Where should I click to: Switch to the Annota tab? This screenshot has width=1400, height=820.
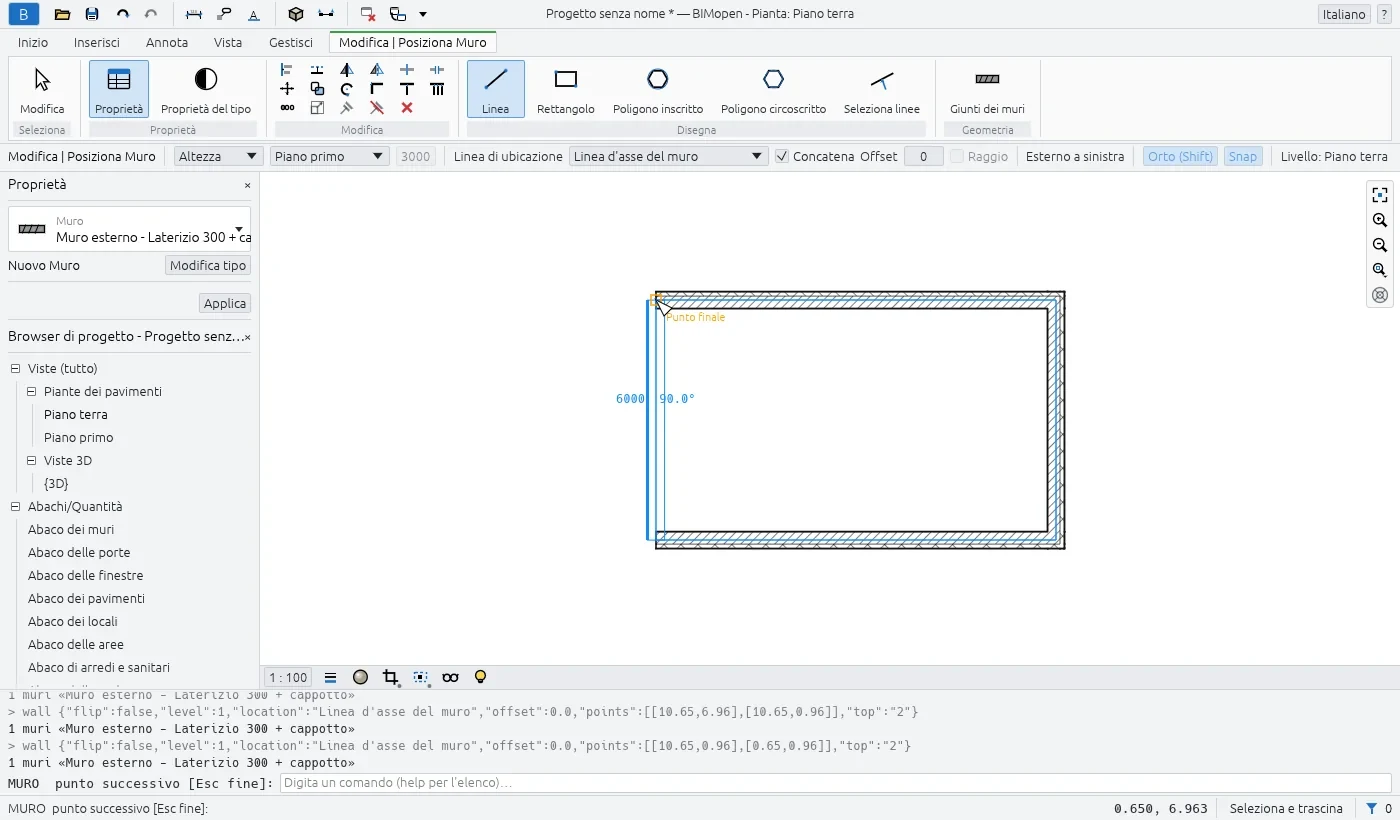tap(167, 43)
